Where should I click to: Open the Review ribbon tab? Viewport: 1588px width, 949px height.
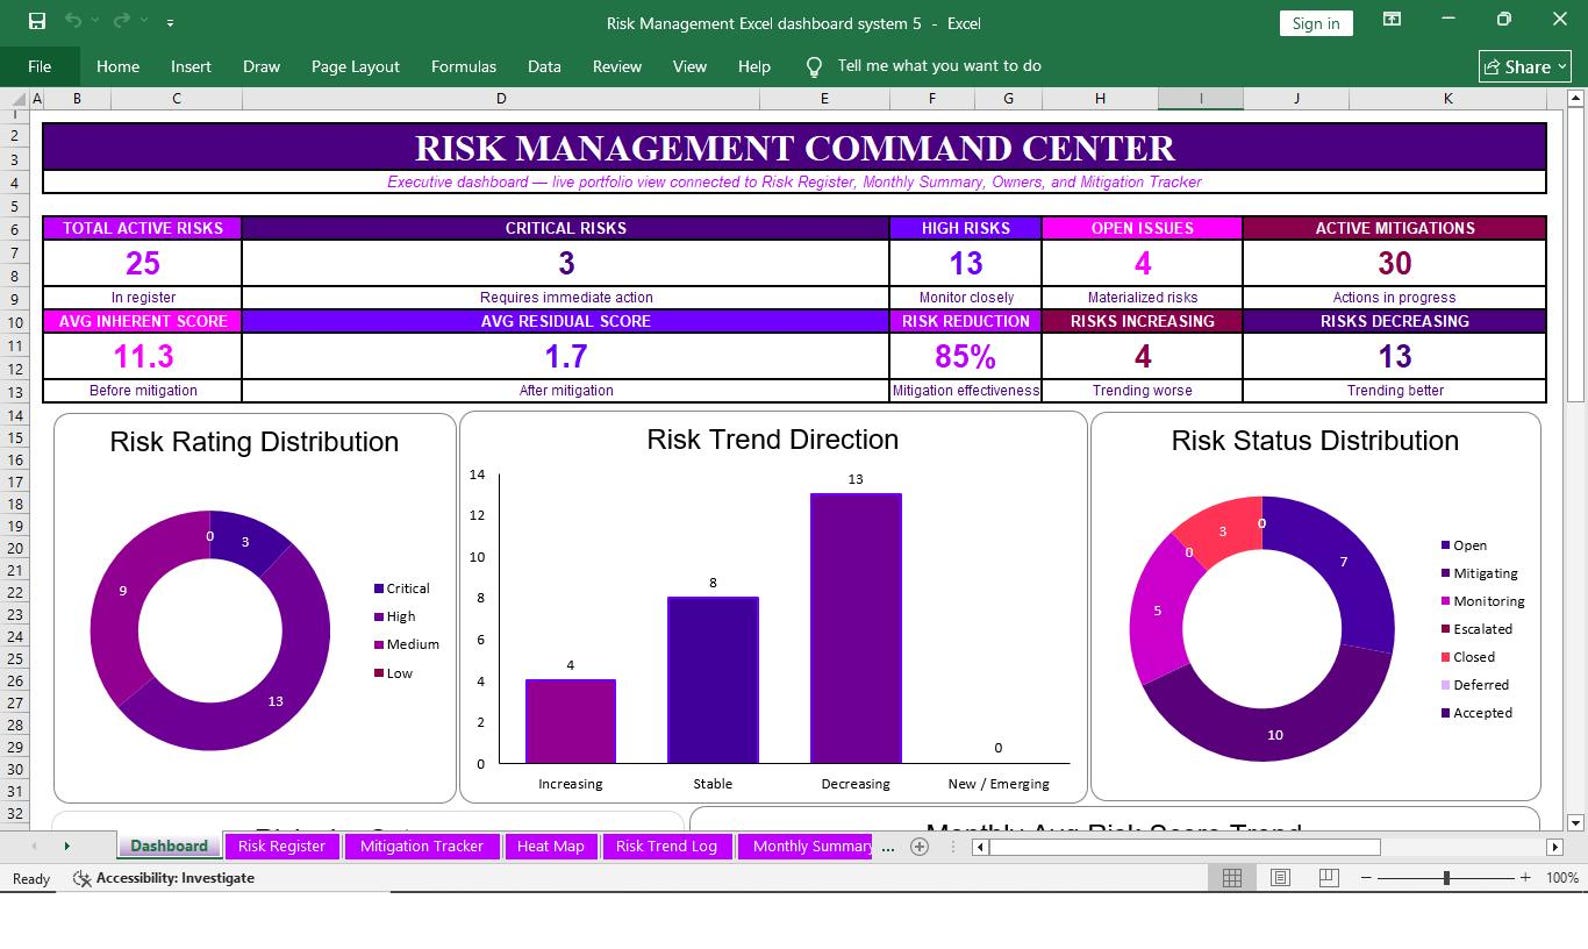click(x=617, y=66)
